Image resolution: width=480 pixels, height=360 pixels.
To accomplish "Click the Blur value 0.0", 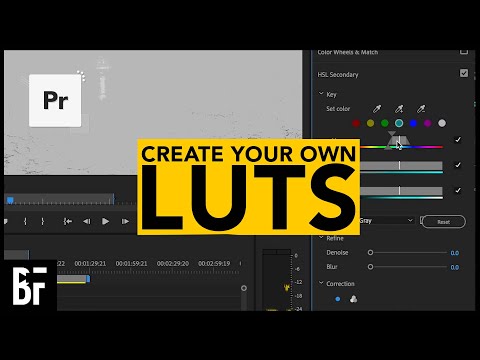I will [x=455, y=267].
